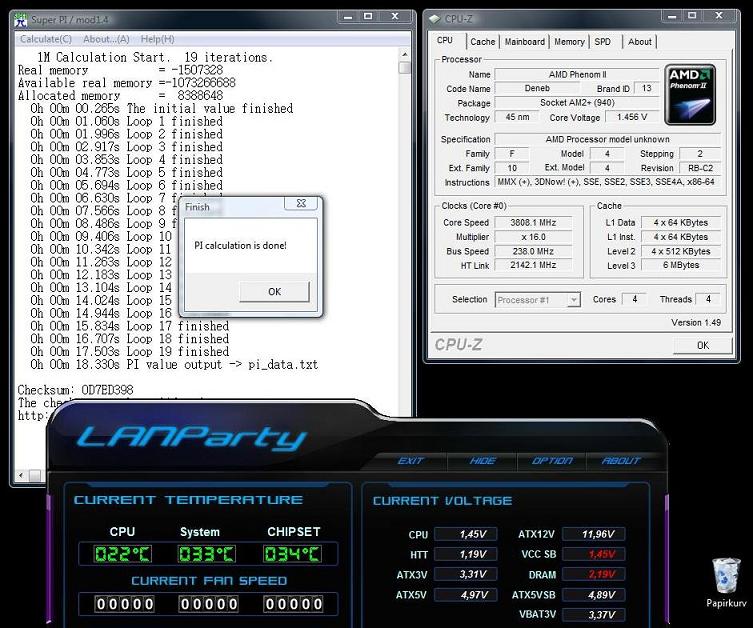Click the VBAT3V 3,37V readout
The image size is (753, 628).
pos(594,615)
